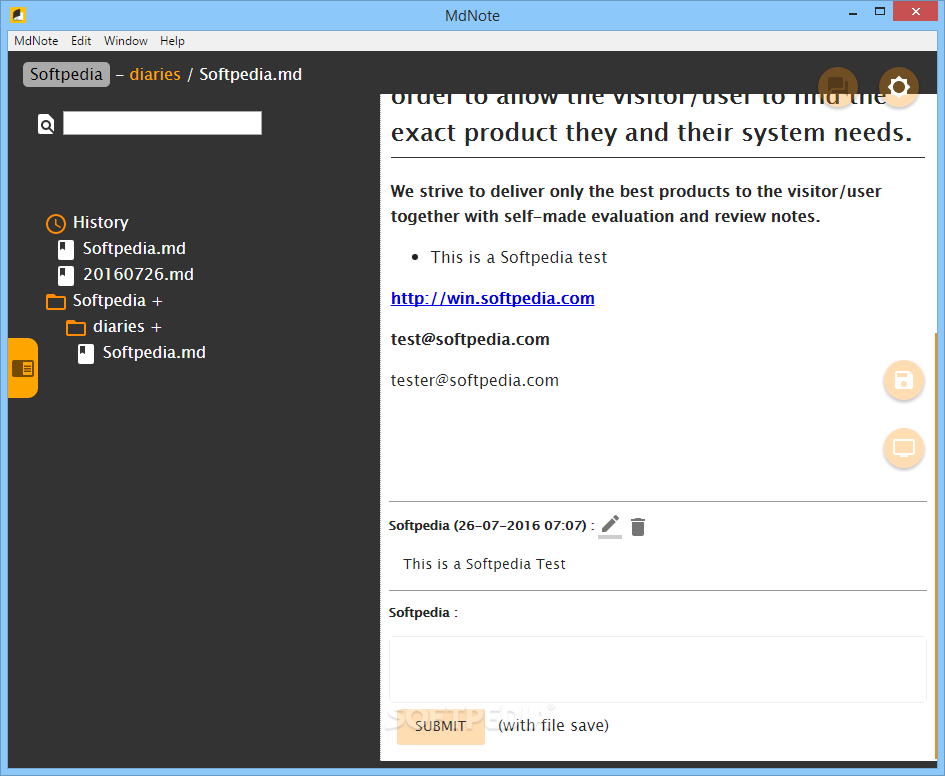Click plus next to diaries folder
This screenshot has height=776, width=945.
pos(156,327)
